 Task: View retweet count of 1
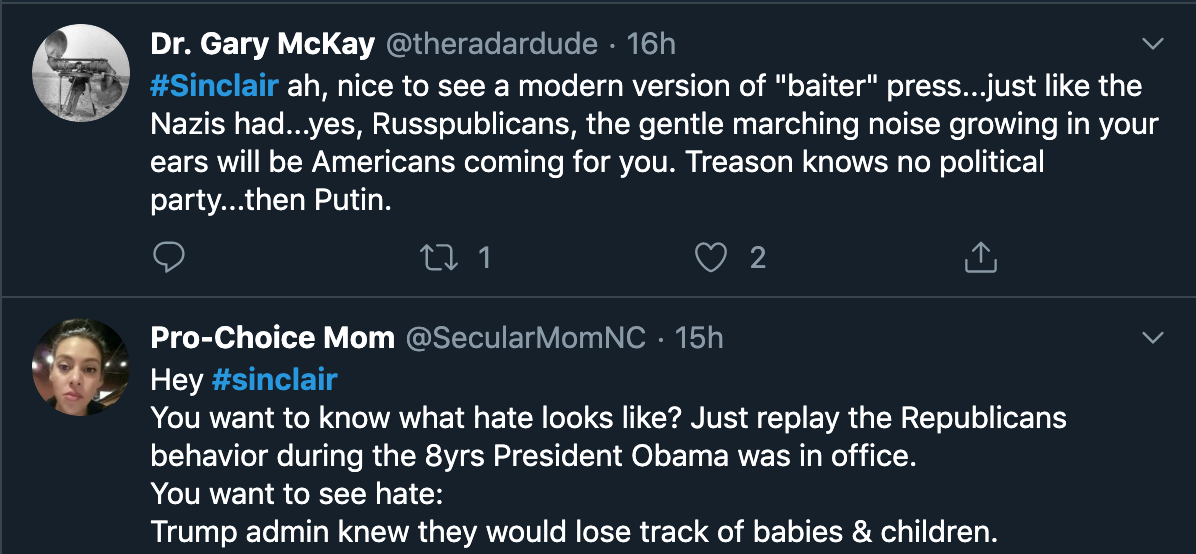484,258
